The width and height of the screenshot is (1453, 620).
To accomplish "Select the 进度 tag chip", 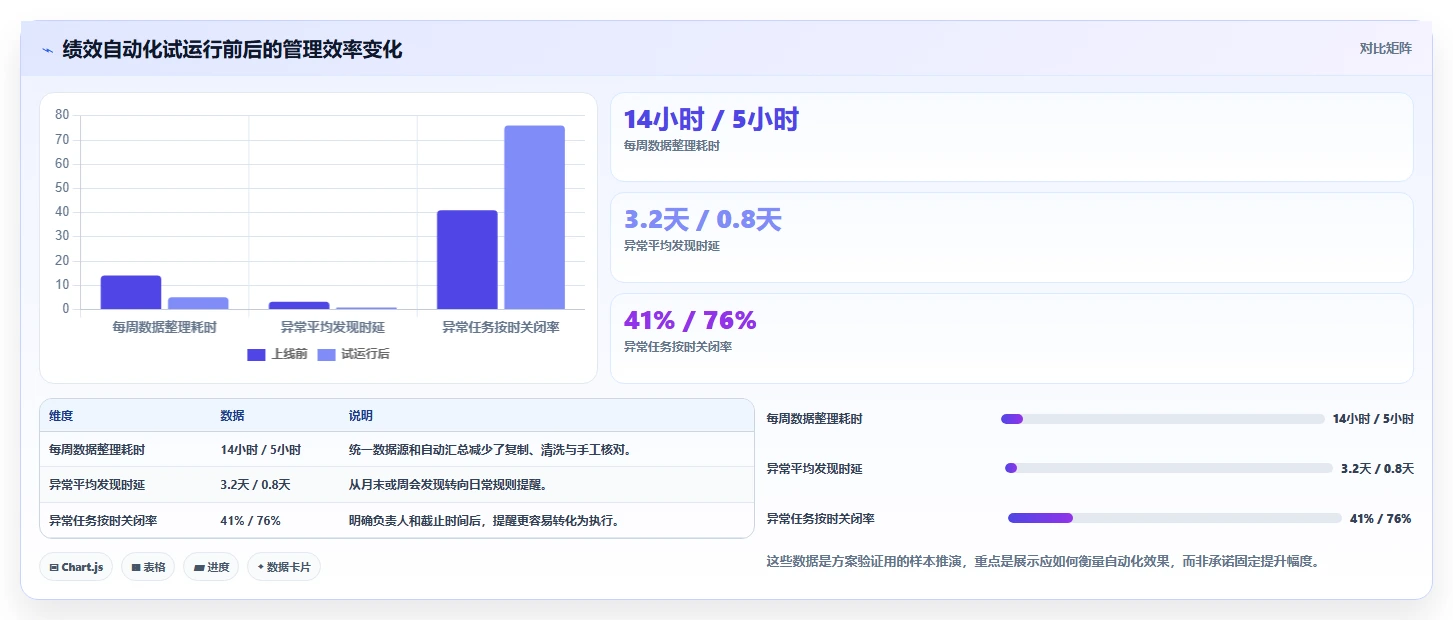I will tap(211, 567).
